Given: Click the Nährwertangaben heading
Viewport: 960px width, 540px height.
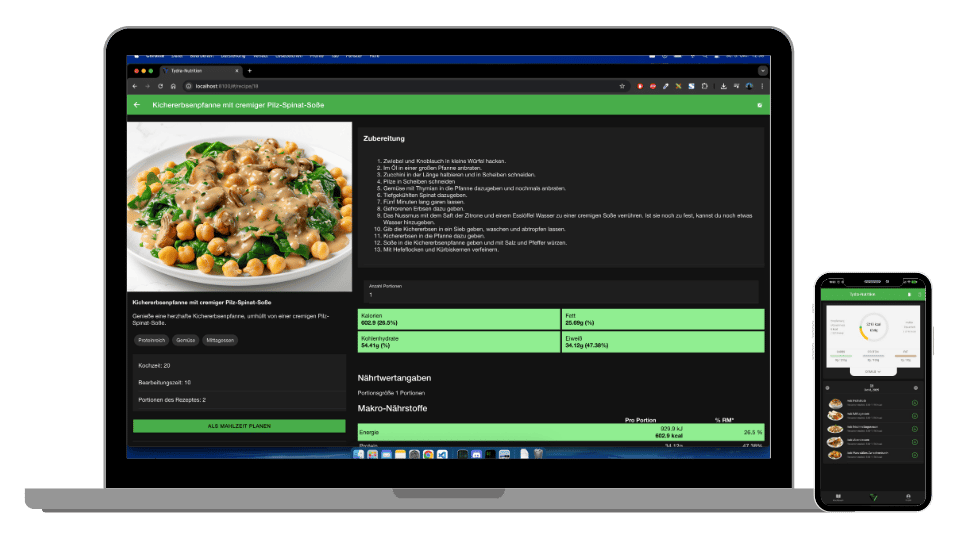Looking at the screenshot, I should 394,378.
